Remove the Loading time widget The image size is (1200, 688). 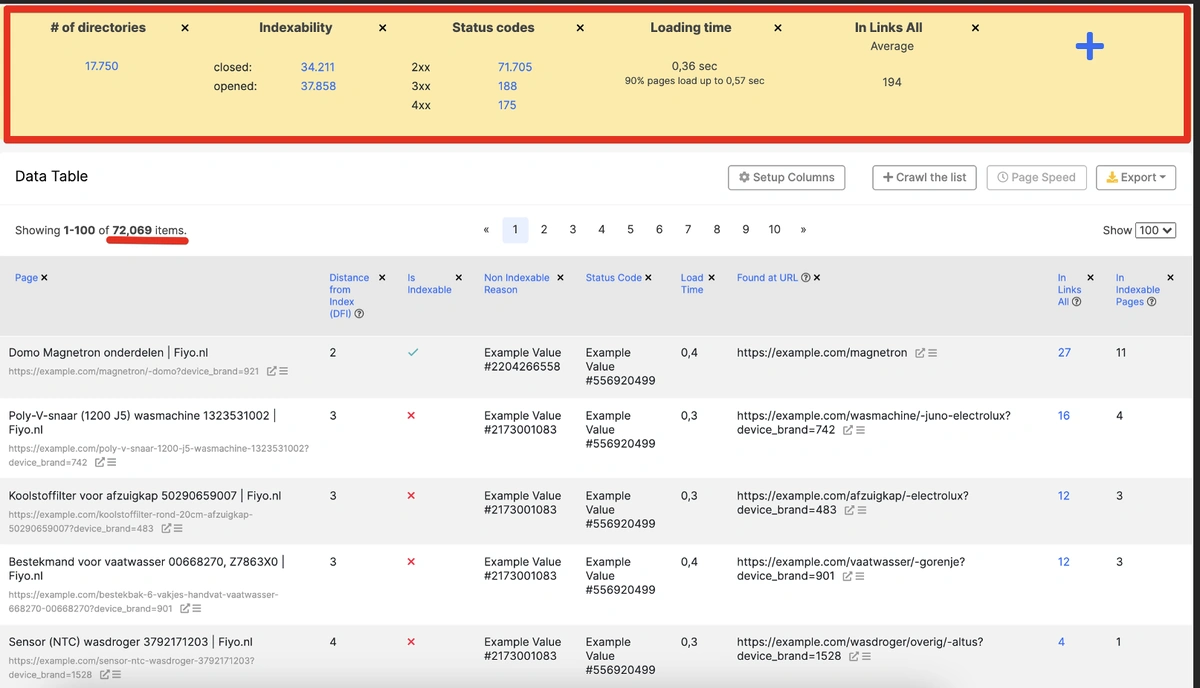point(777,28)
